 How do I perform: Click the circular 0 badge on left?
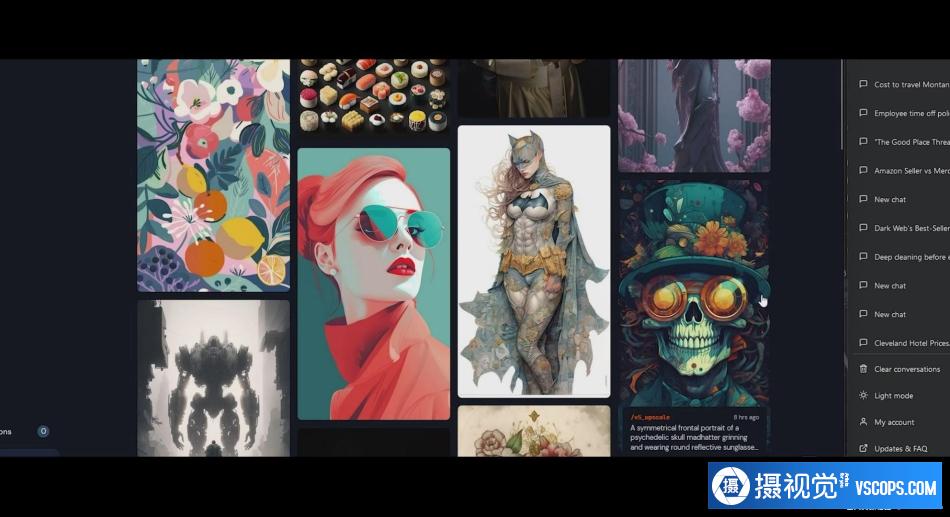(43, 432)
